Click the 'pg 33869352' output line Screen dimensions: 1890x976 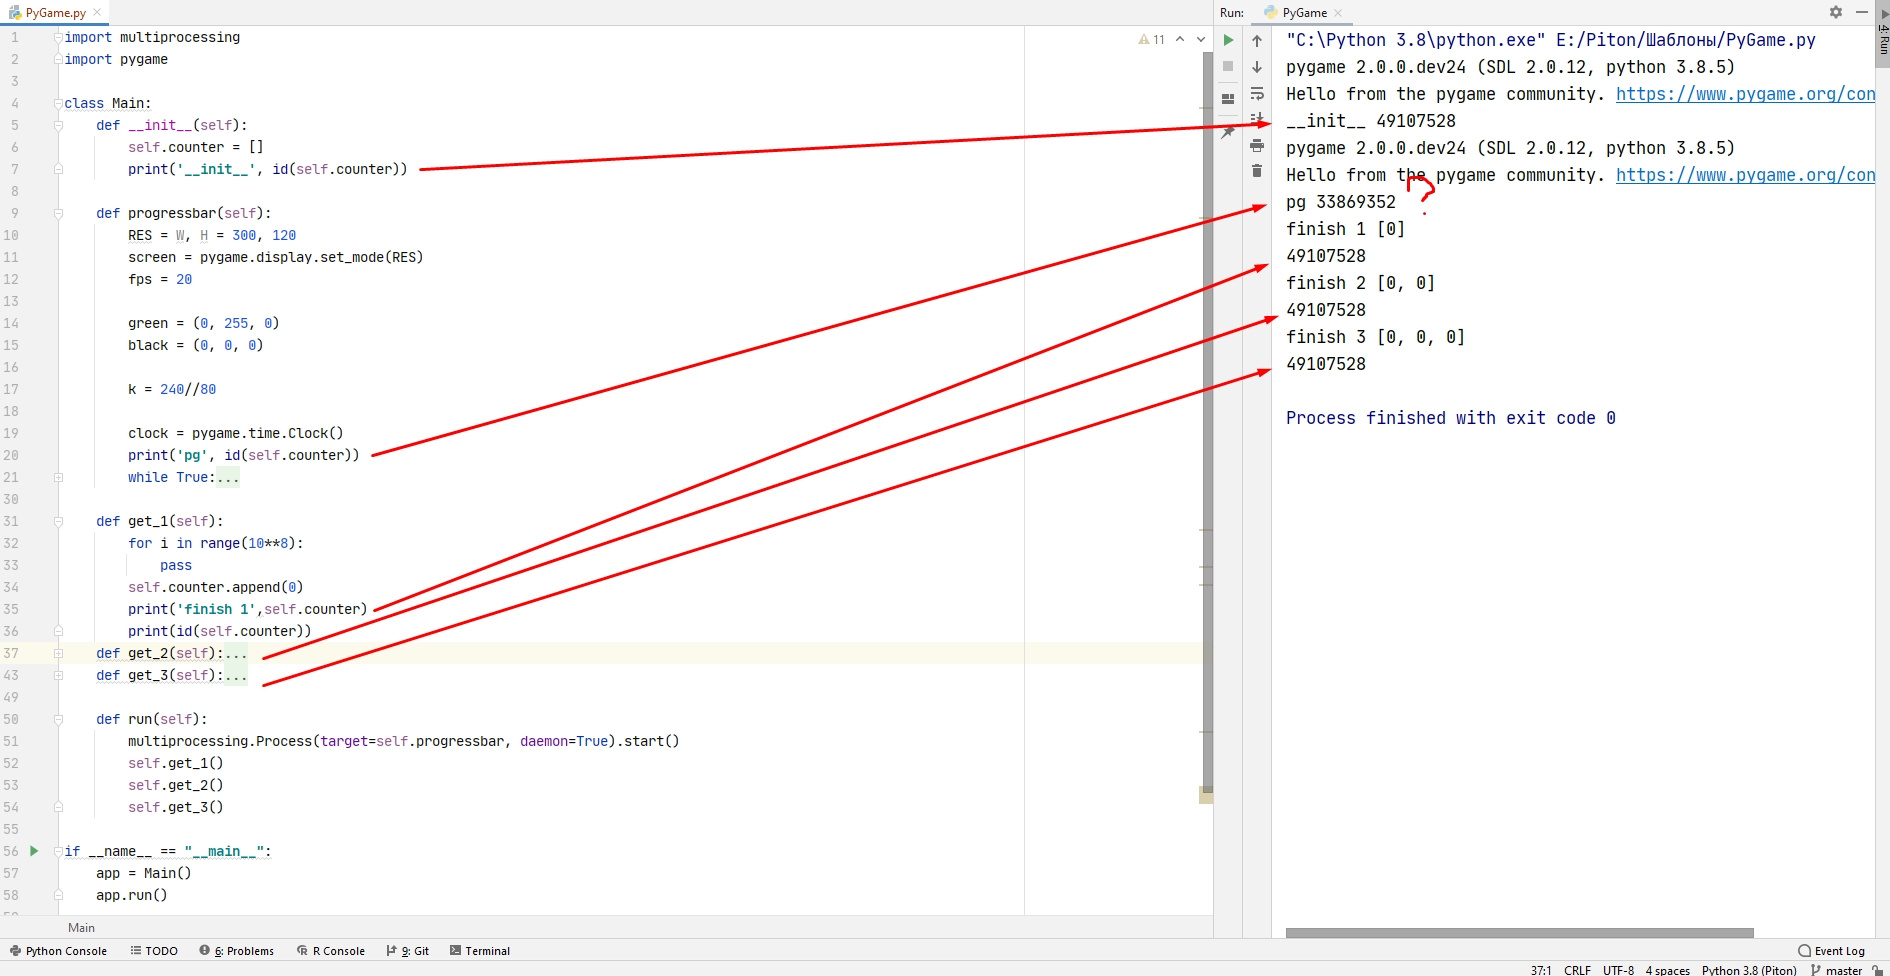pos(1340,202)
